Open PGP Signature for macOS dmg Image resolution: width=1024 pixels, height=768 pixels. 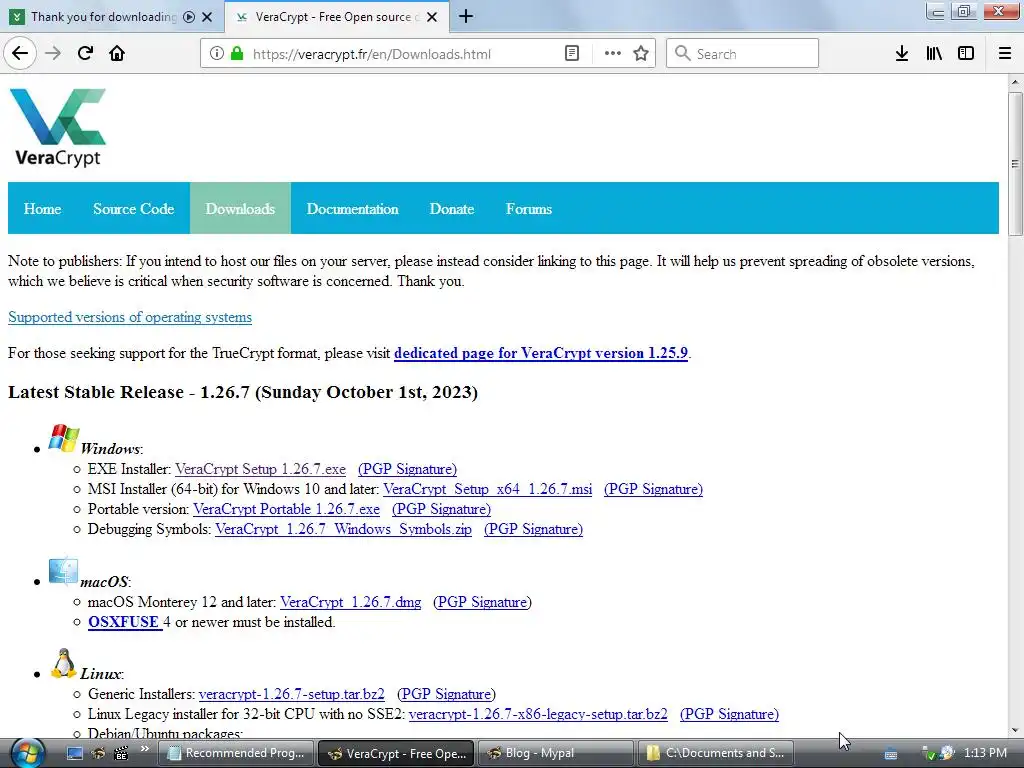[x=483, y=602]
